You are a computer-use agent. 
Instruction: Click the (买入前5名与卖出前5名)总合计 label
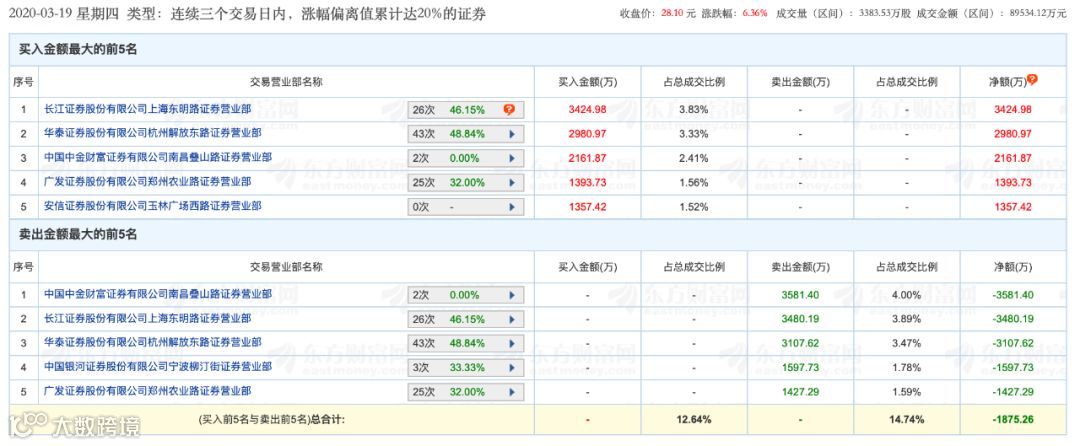pyautogui.click(x=271, y=418)
